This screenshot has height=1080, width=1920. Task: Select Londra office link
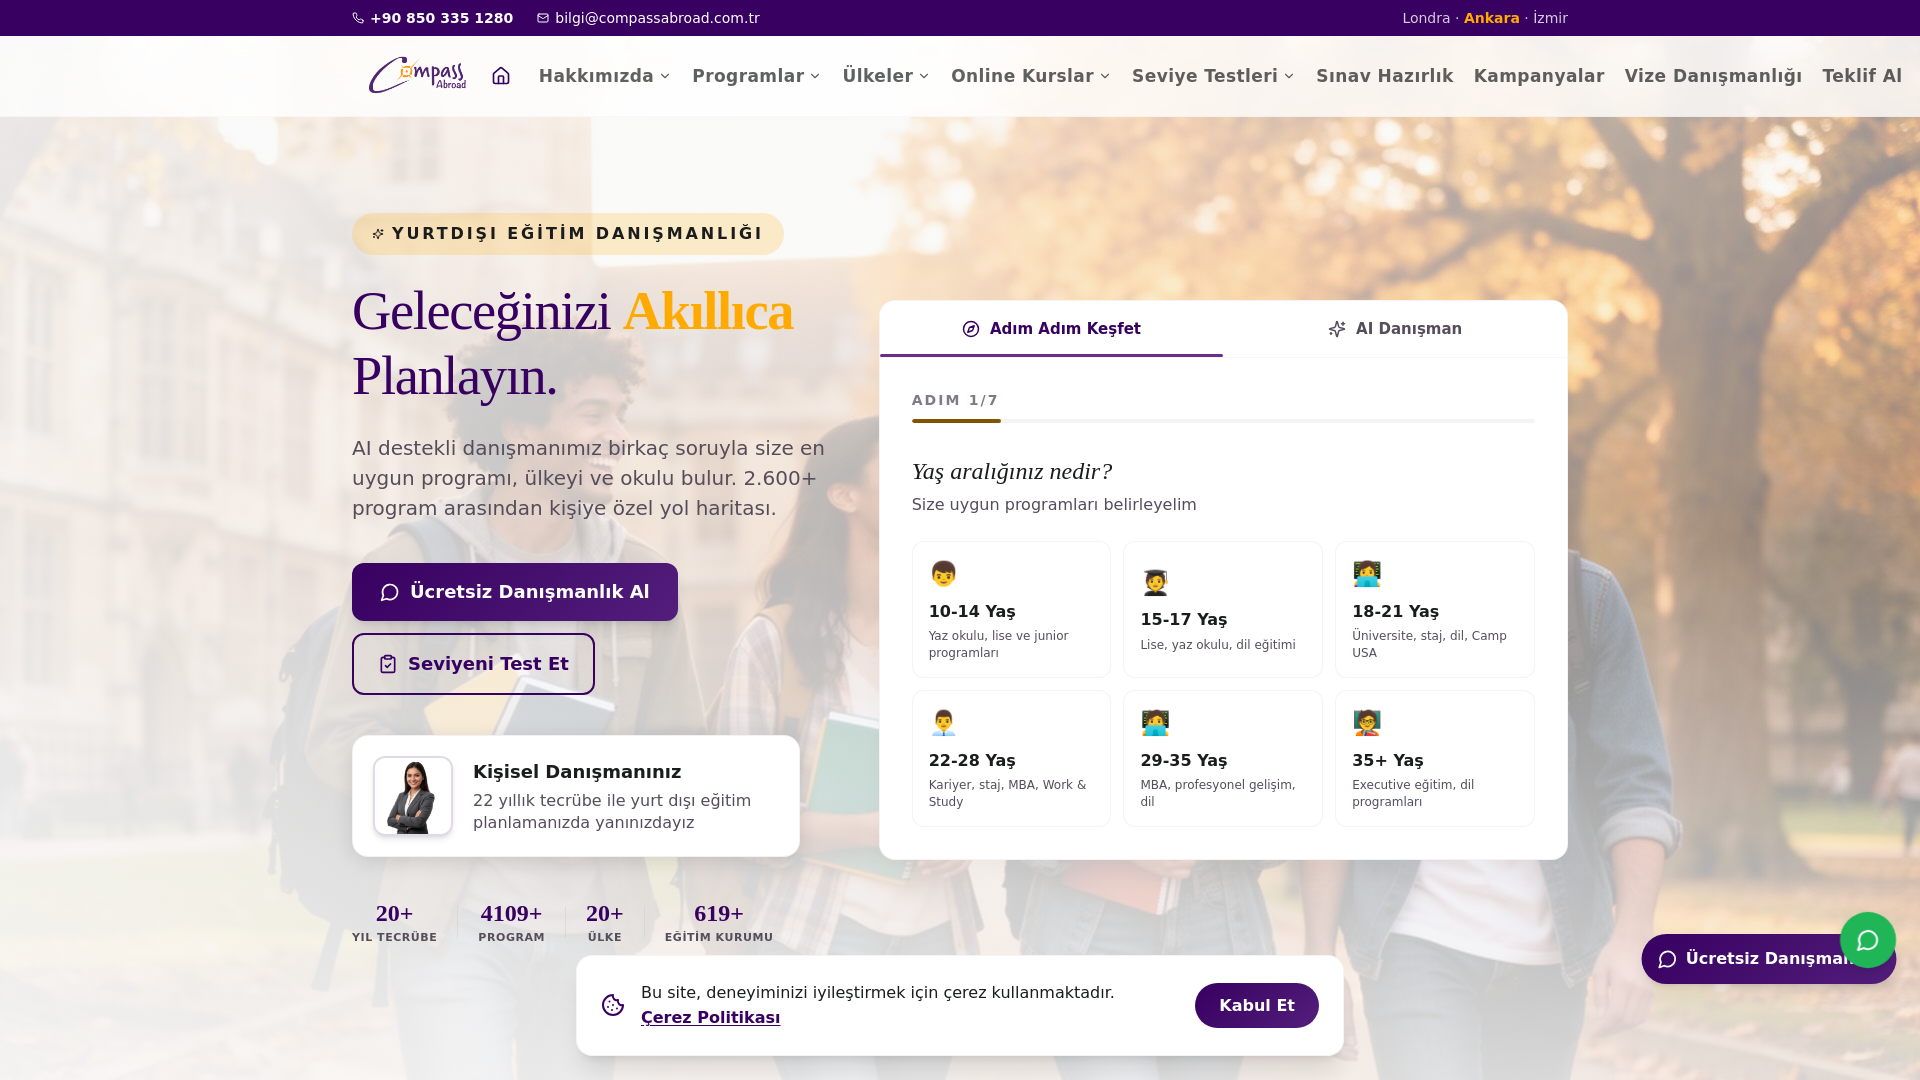[1426, 18]
